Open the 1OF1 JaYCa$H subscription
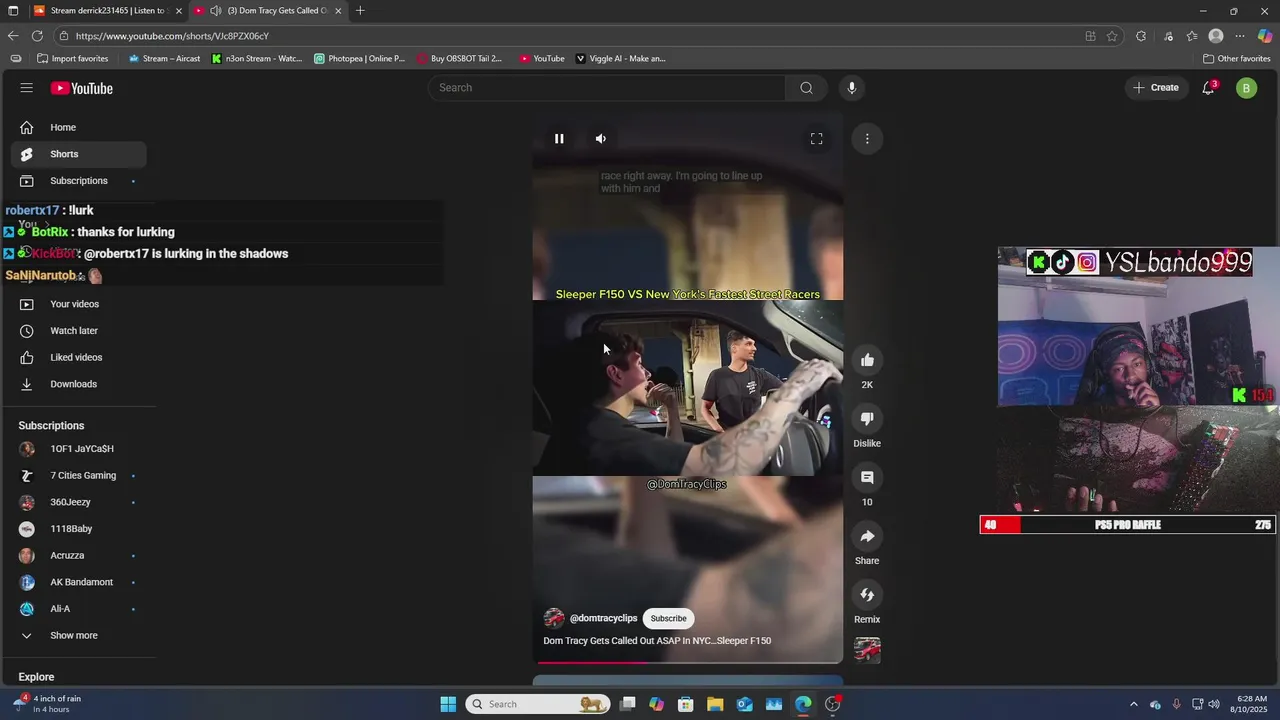This screenshot has width=1280, height=720. click(78, 449)
